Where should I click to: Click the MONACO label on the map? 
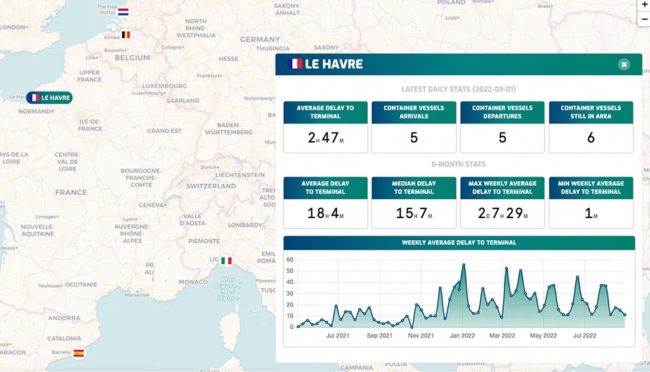tap(193, 282)
